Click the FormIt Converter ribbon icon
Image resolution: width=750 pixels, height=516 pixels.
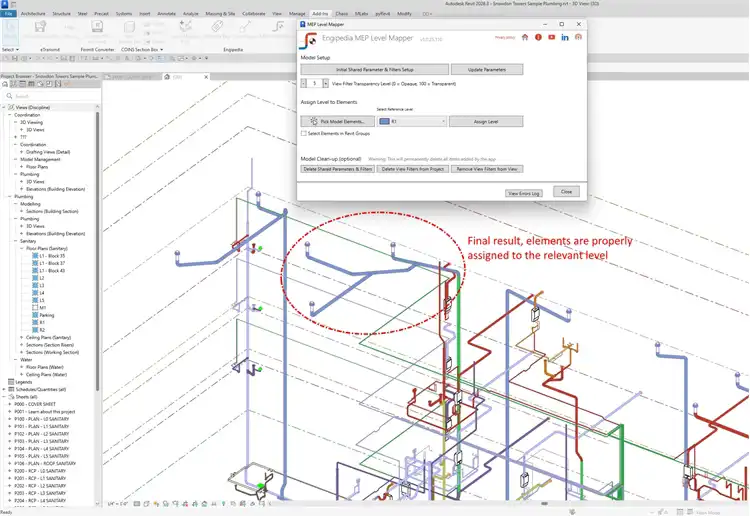[97, 28]
